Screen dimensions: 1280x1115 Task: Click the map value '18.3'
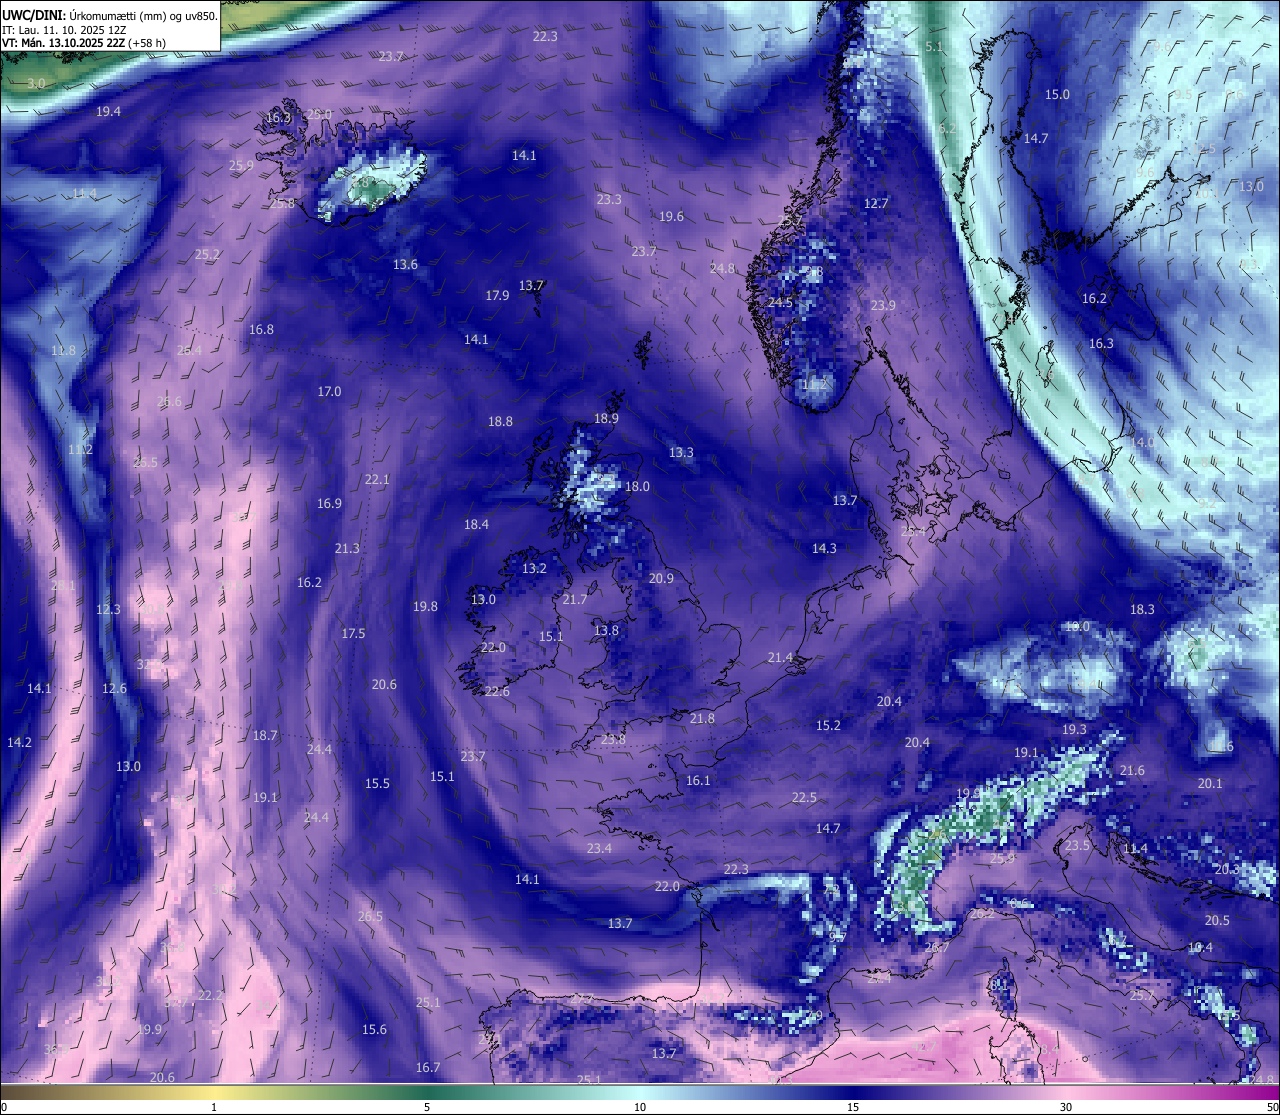[x=1142, y=610]
